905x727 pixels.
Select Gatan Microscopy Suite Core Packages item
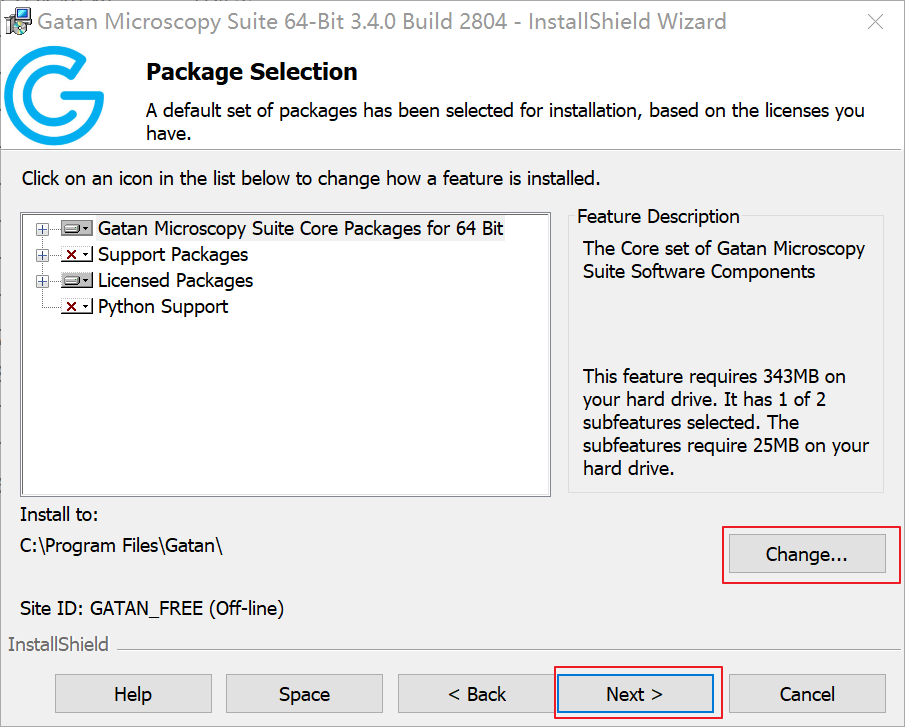[x=300, y=228]
